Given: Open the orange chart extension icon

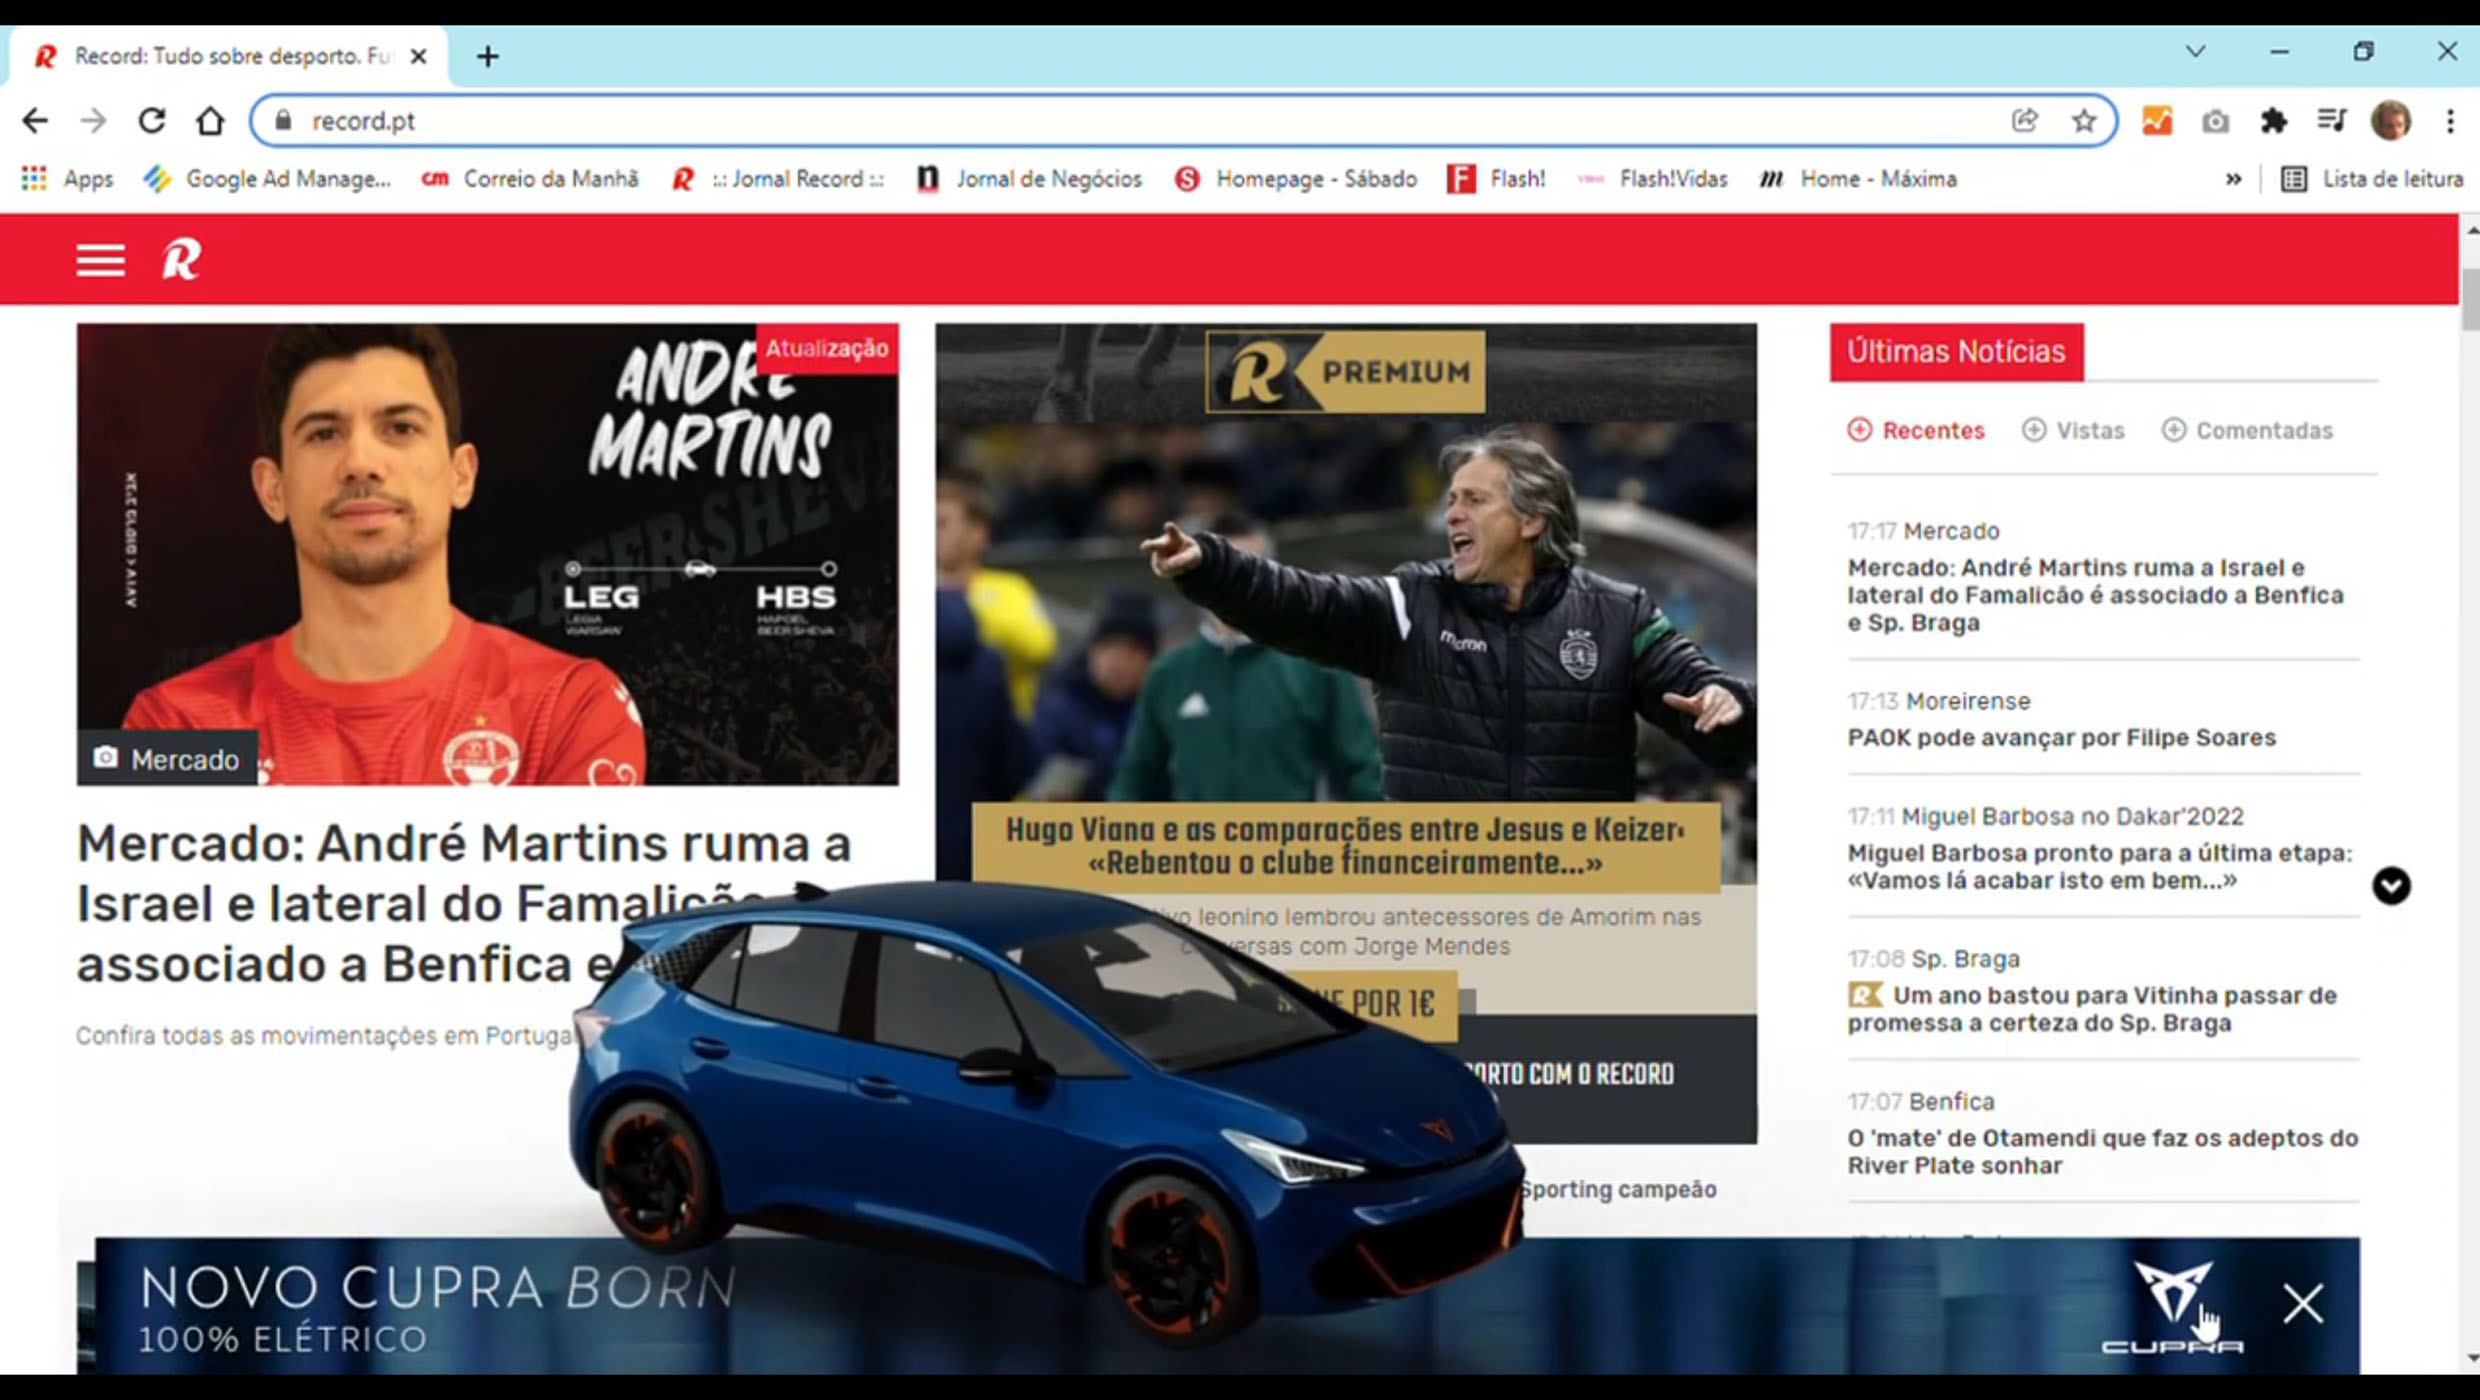Looking at the screenshot, I should pyautogui.click(x=2157, y=121).
